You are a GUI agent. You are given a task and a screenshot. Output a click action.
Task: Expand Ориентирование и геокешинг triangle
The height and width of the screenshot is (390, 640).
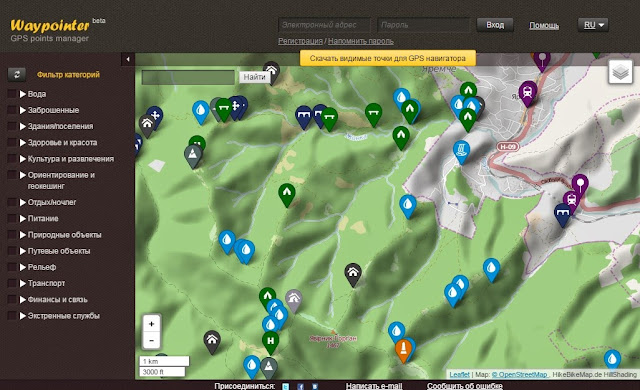(x=22, y=175)
